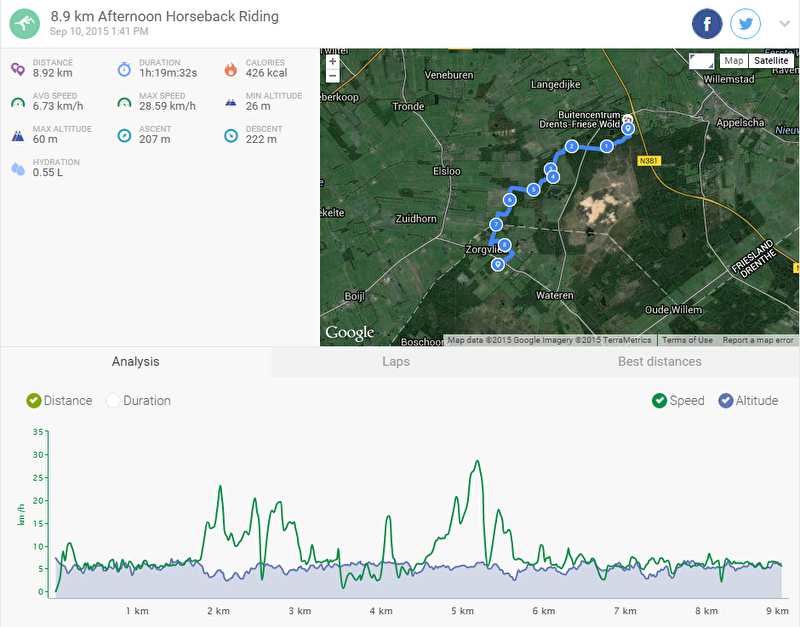
Task: Zoom out on the map
Action: 333,76
